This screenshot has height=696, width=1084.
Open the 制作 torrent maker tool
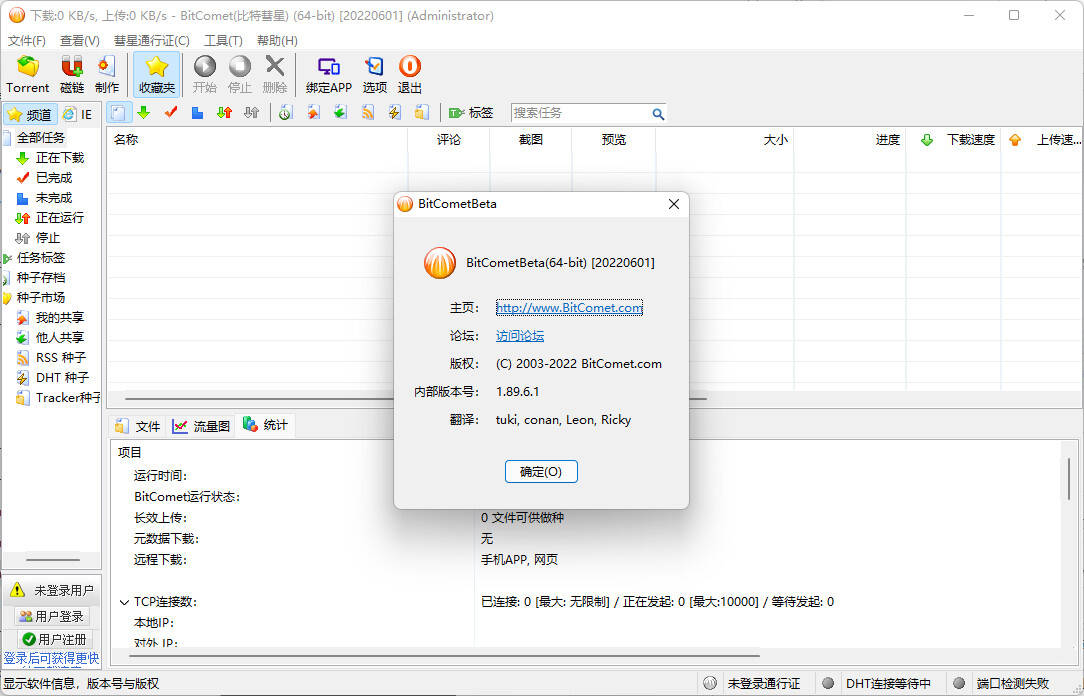[106, 74]
